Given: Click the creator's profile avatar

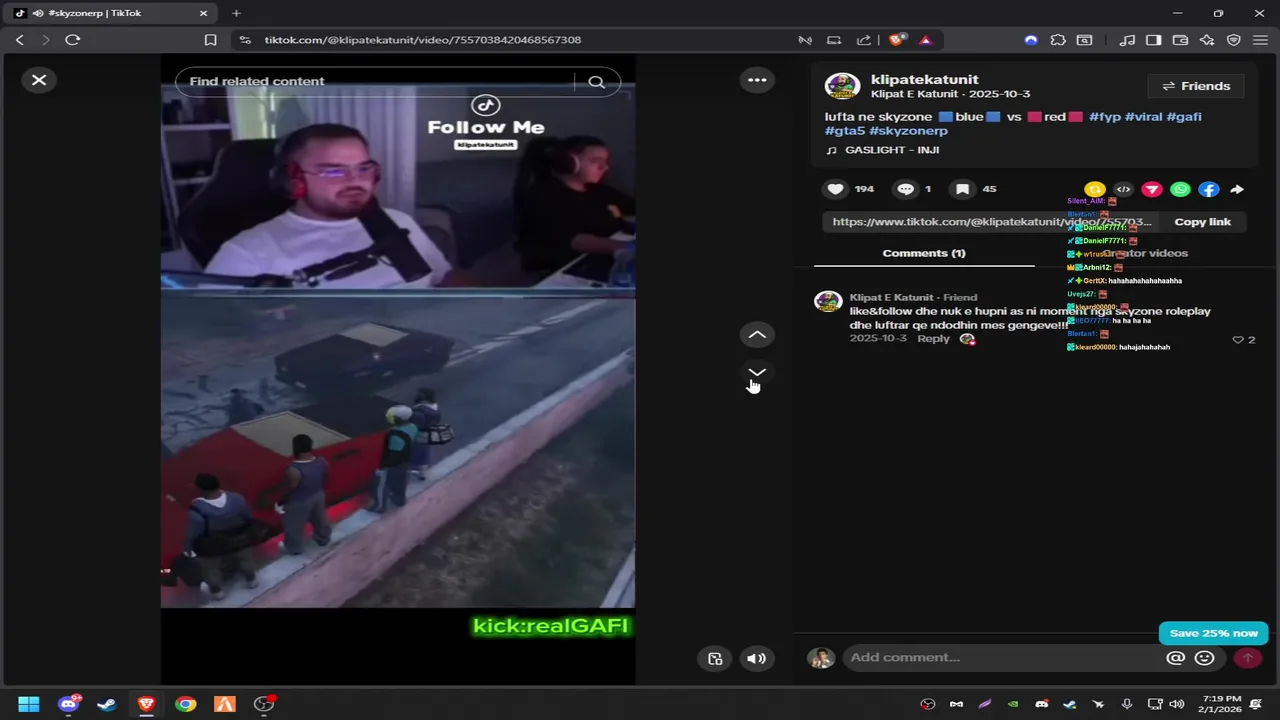Looking at the screenshot, I should (842, 86).
